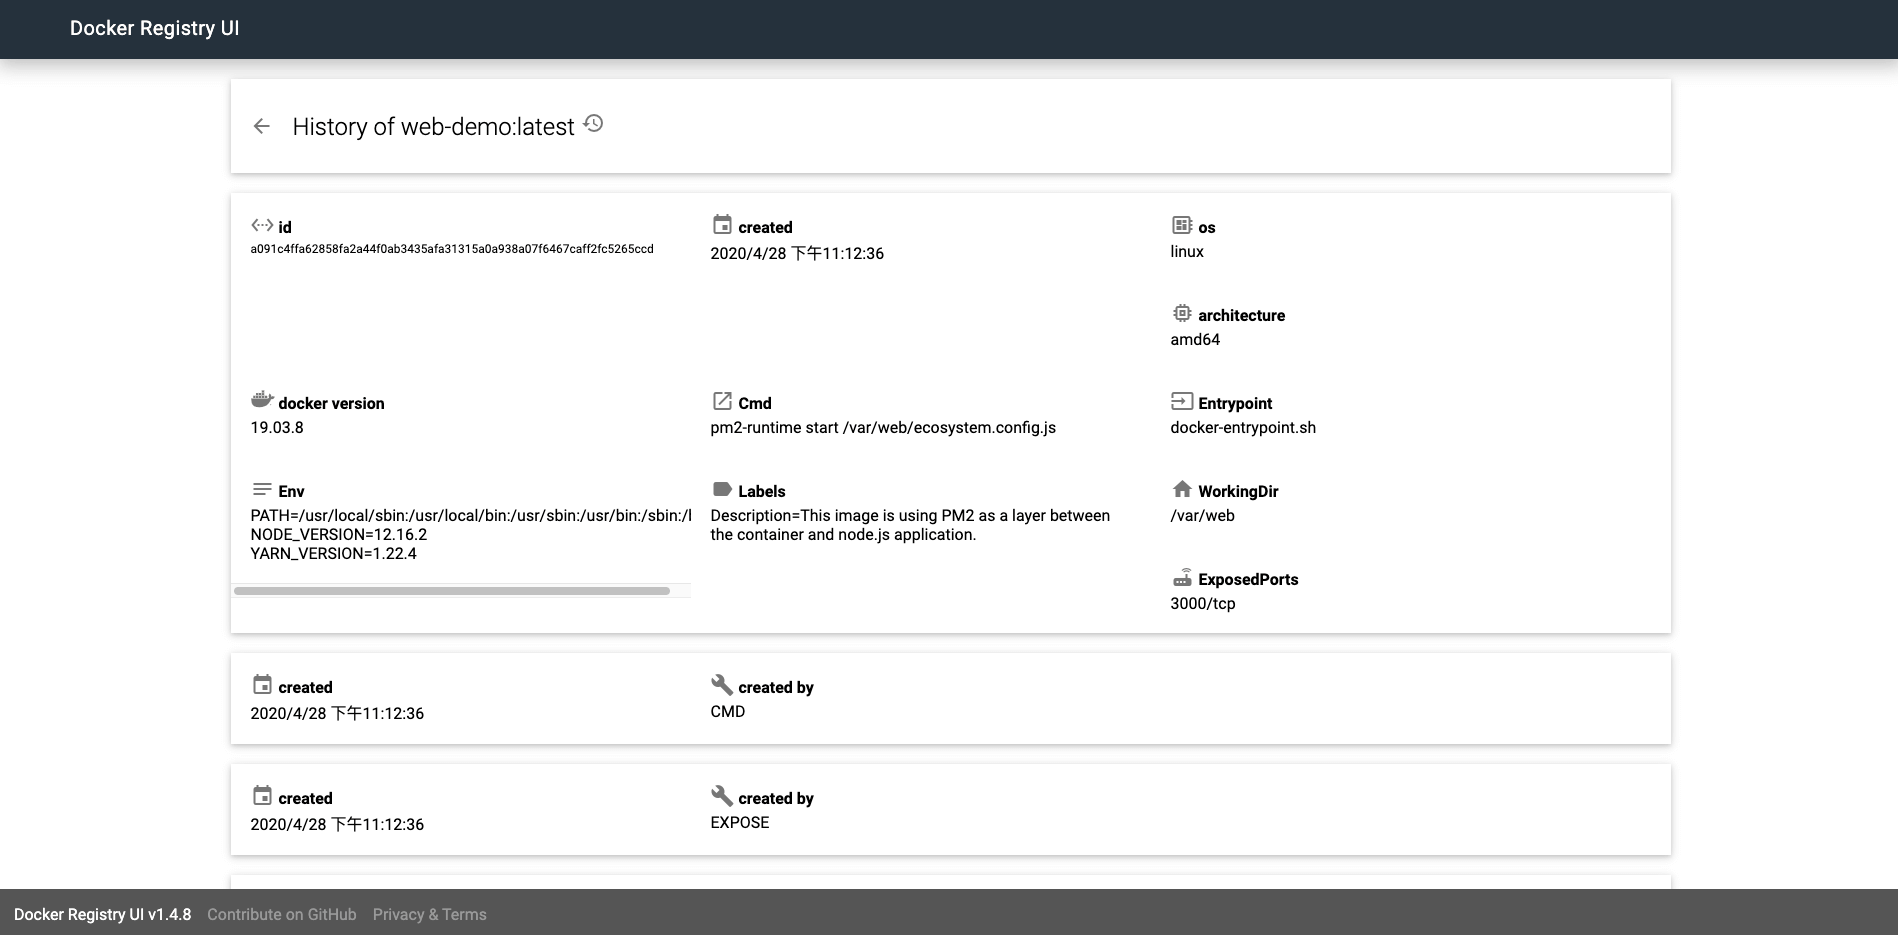Click the id code brackets icon
The height and width of the screenshot is (935, 1898).
[262, 226]
